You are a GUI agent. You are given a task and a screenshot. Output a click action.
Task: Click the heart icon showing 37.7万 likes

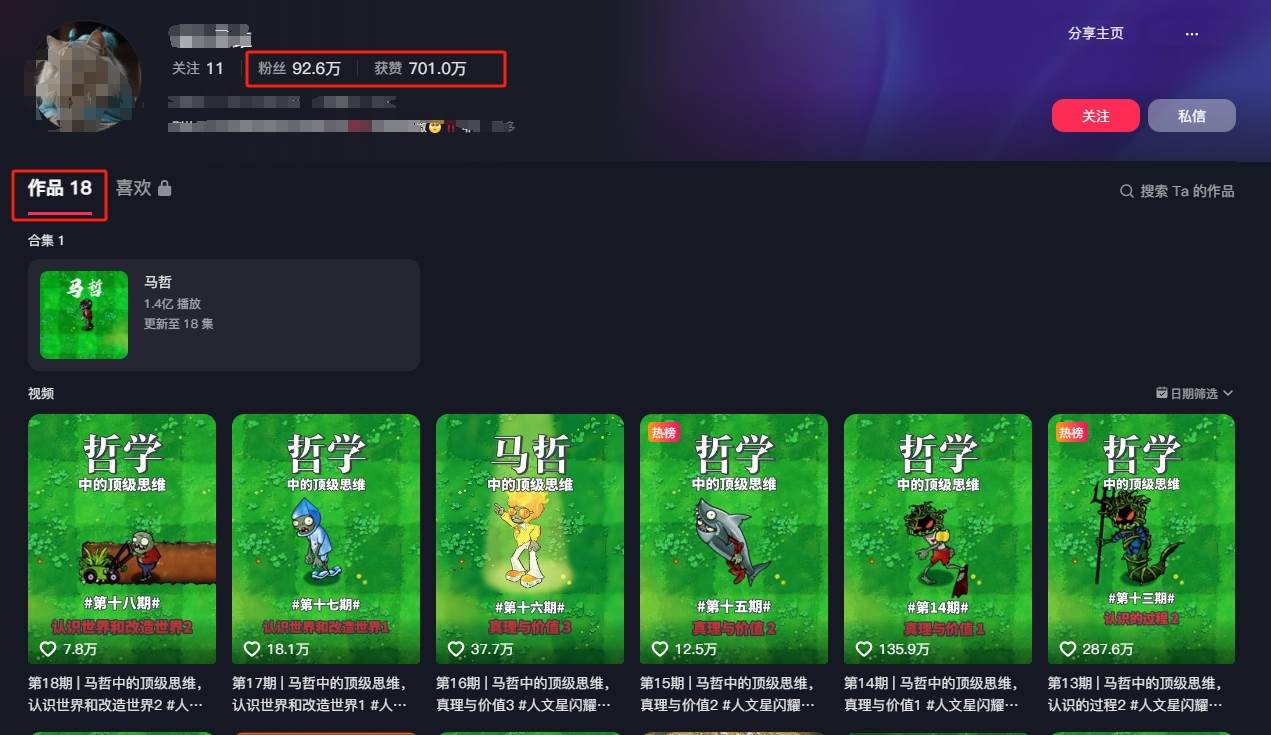click(x=455, y=649)
